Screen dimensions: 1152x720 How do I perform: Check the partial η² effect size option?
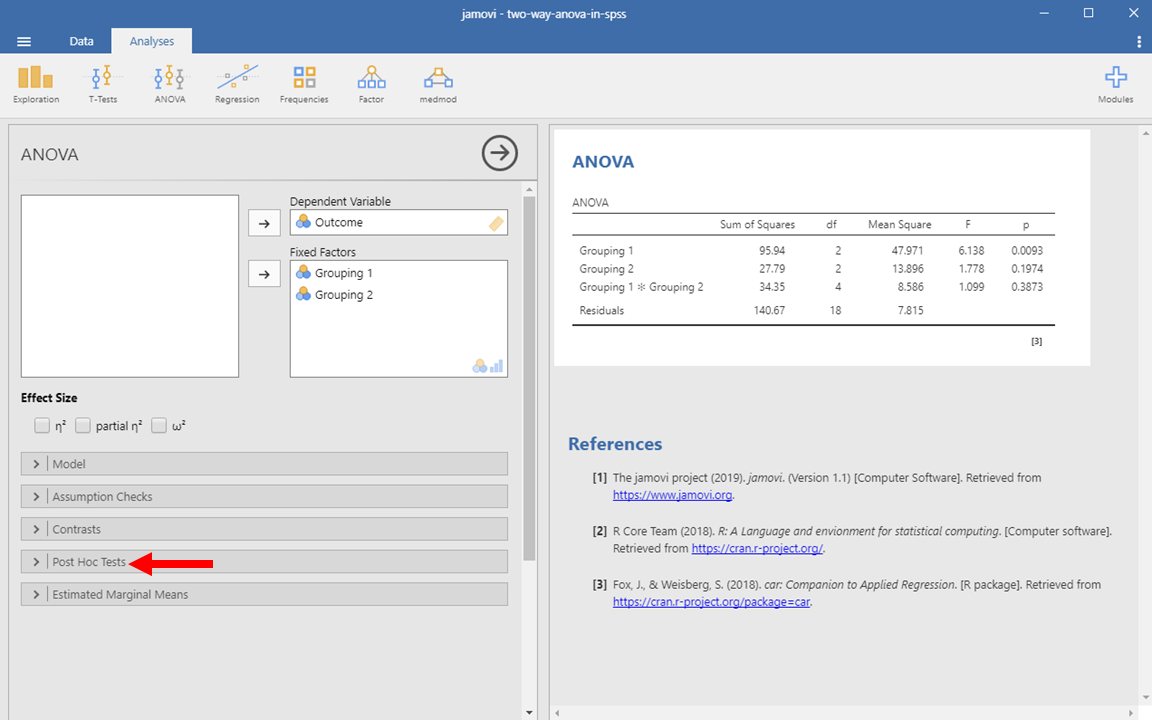(83, 426)
